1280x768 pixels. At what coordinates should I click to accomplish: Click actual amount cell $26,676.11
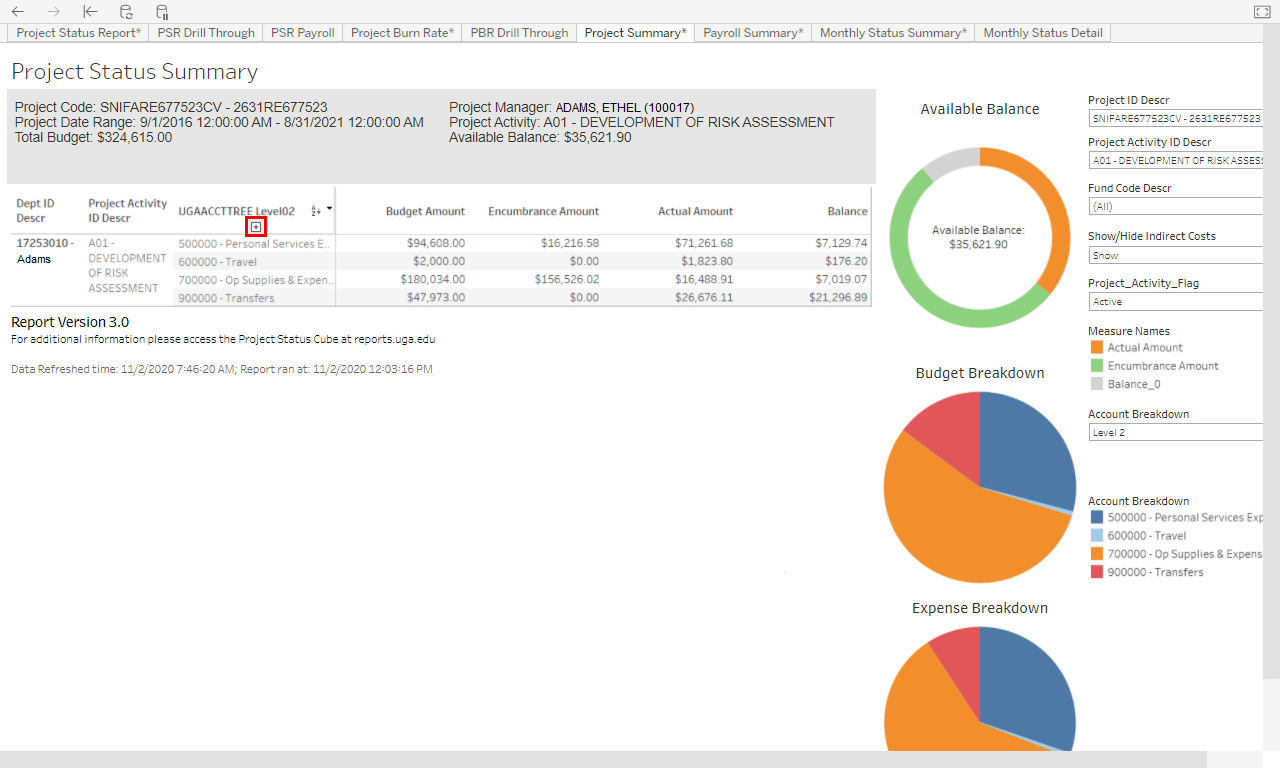click(x=704, y=297)
